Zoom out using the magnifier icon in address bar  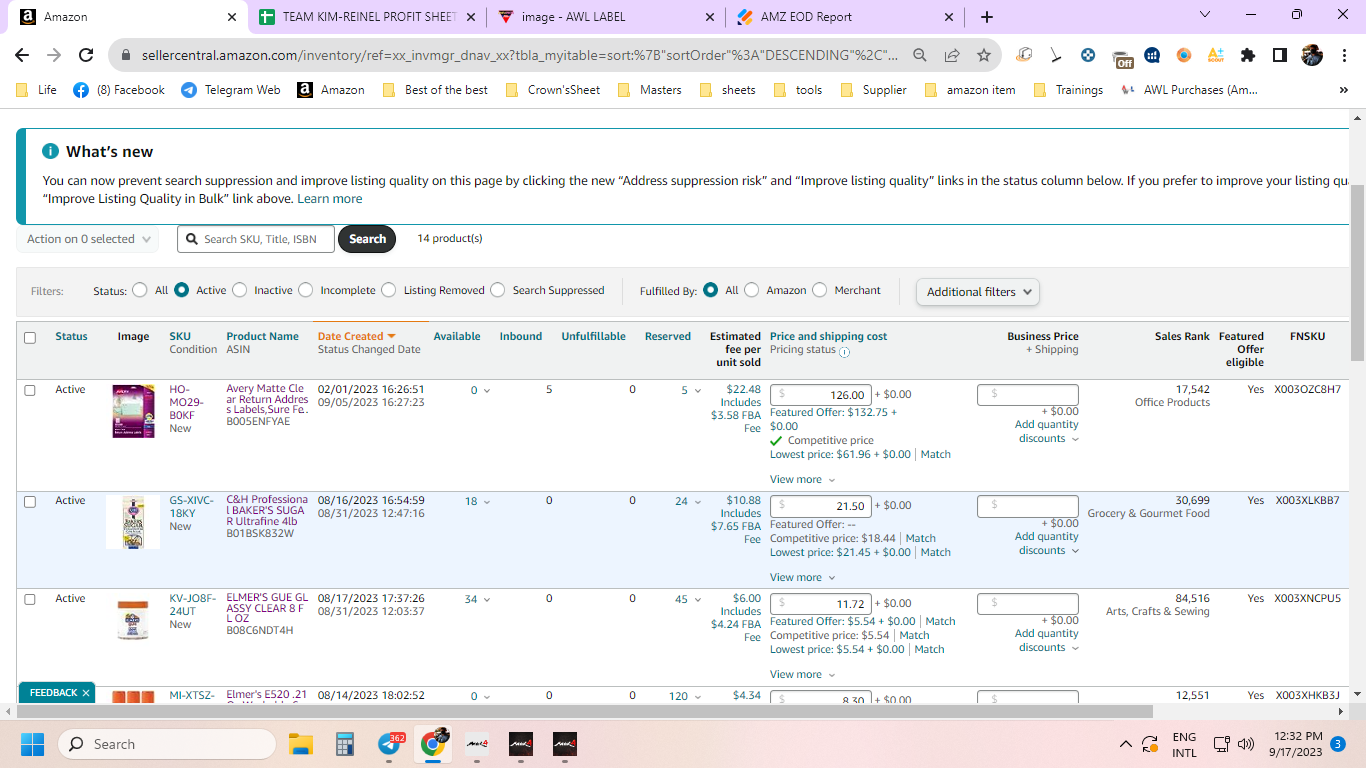pyautogui.click(x=920, y=55)
